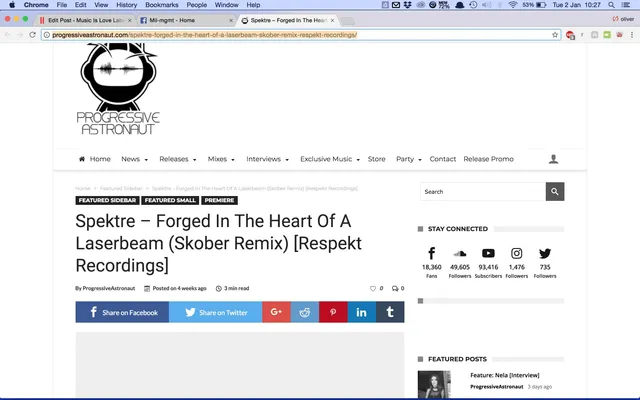Click Share on Facebook button
This screenshot has width=640, height=400.
122,312
